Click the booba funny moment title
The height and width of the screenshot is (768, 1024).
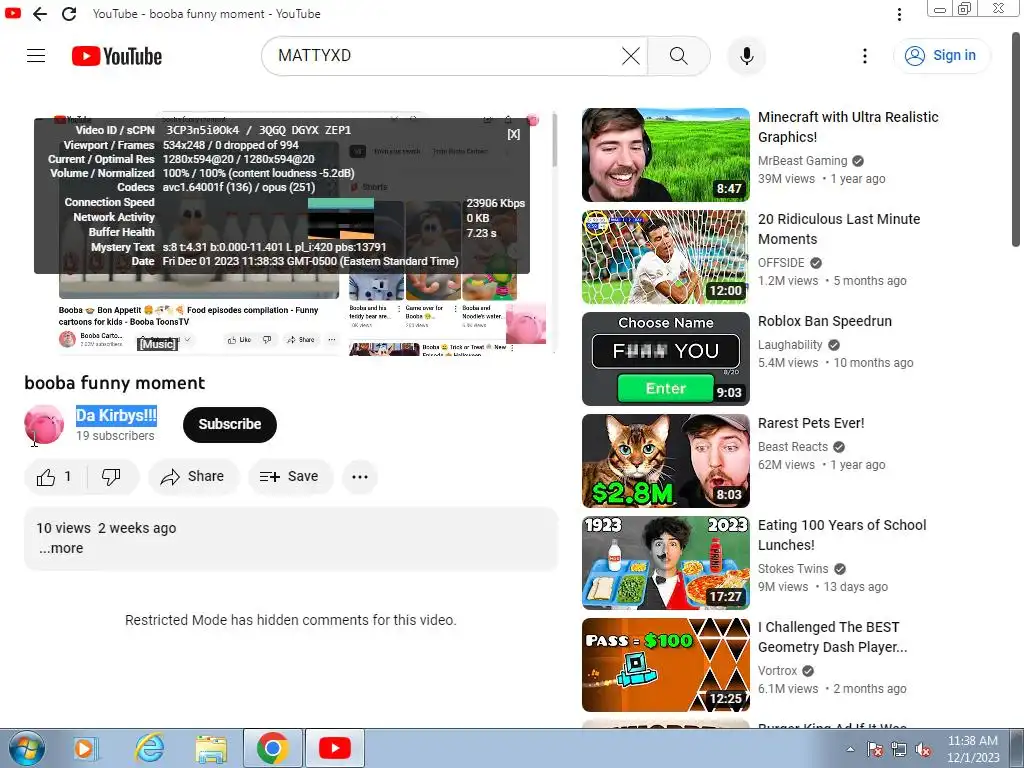point(115,383)
